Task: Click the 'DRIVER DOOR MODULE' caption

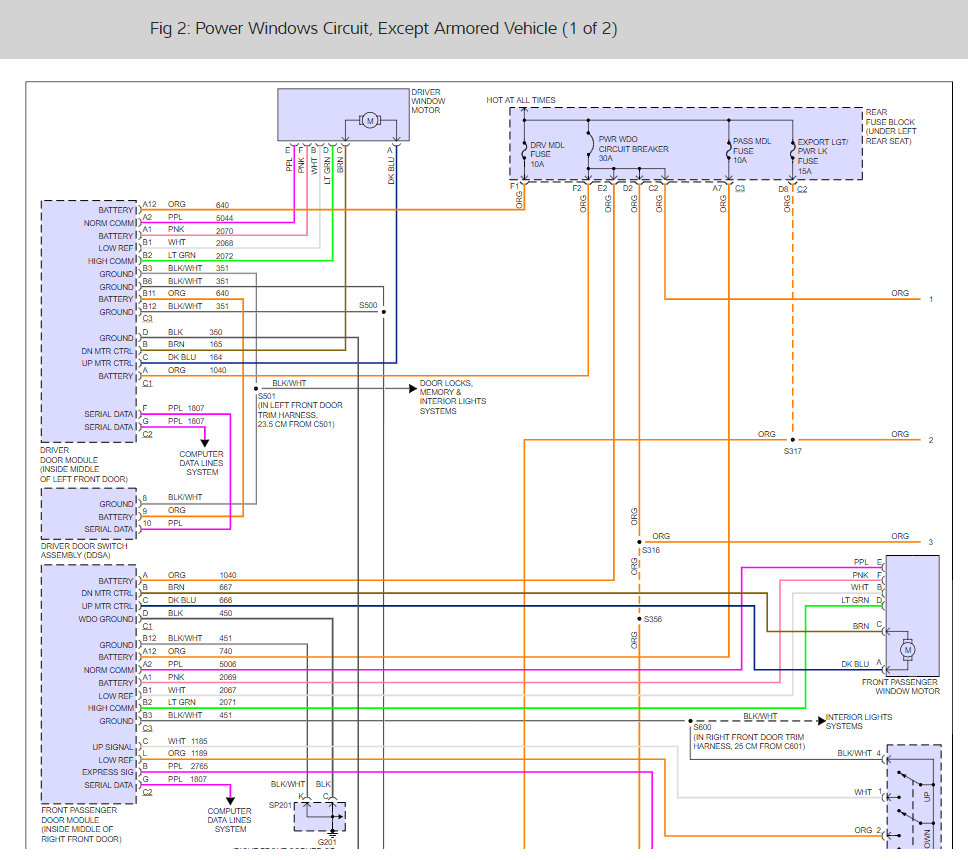Action: (x=84, y=465)
